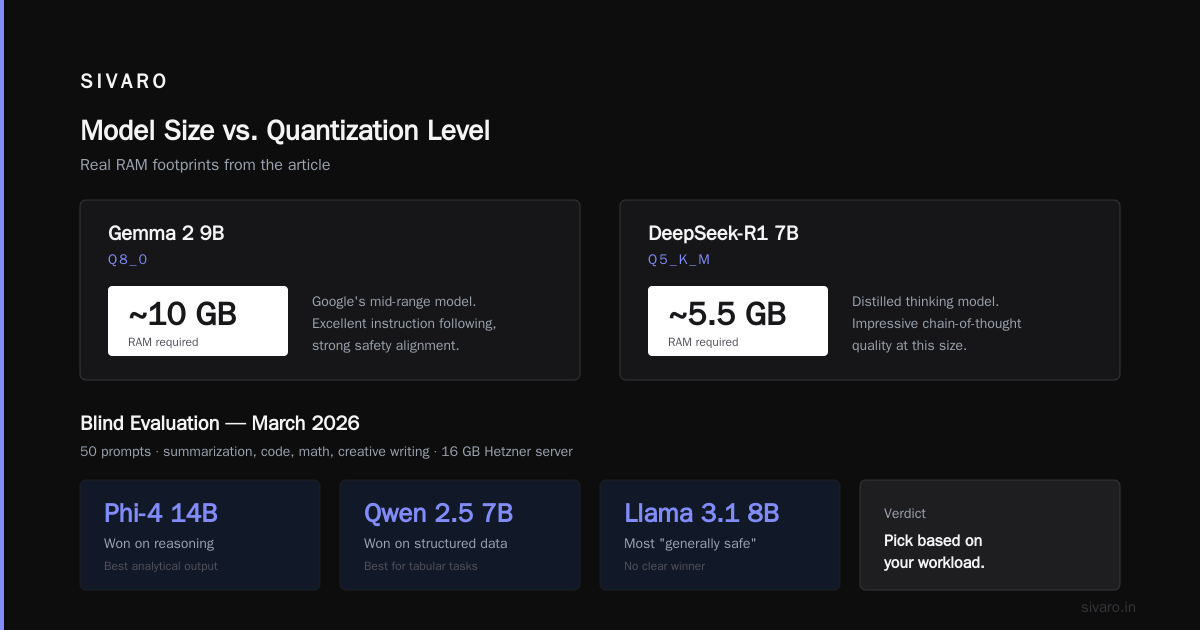Select the Phi-4 14B model name

coord(161,513)
